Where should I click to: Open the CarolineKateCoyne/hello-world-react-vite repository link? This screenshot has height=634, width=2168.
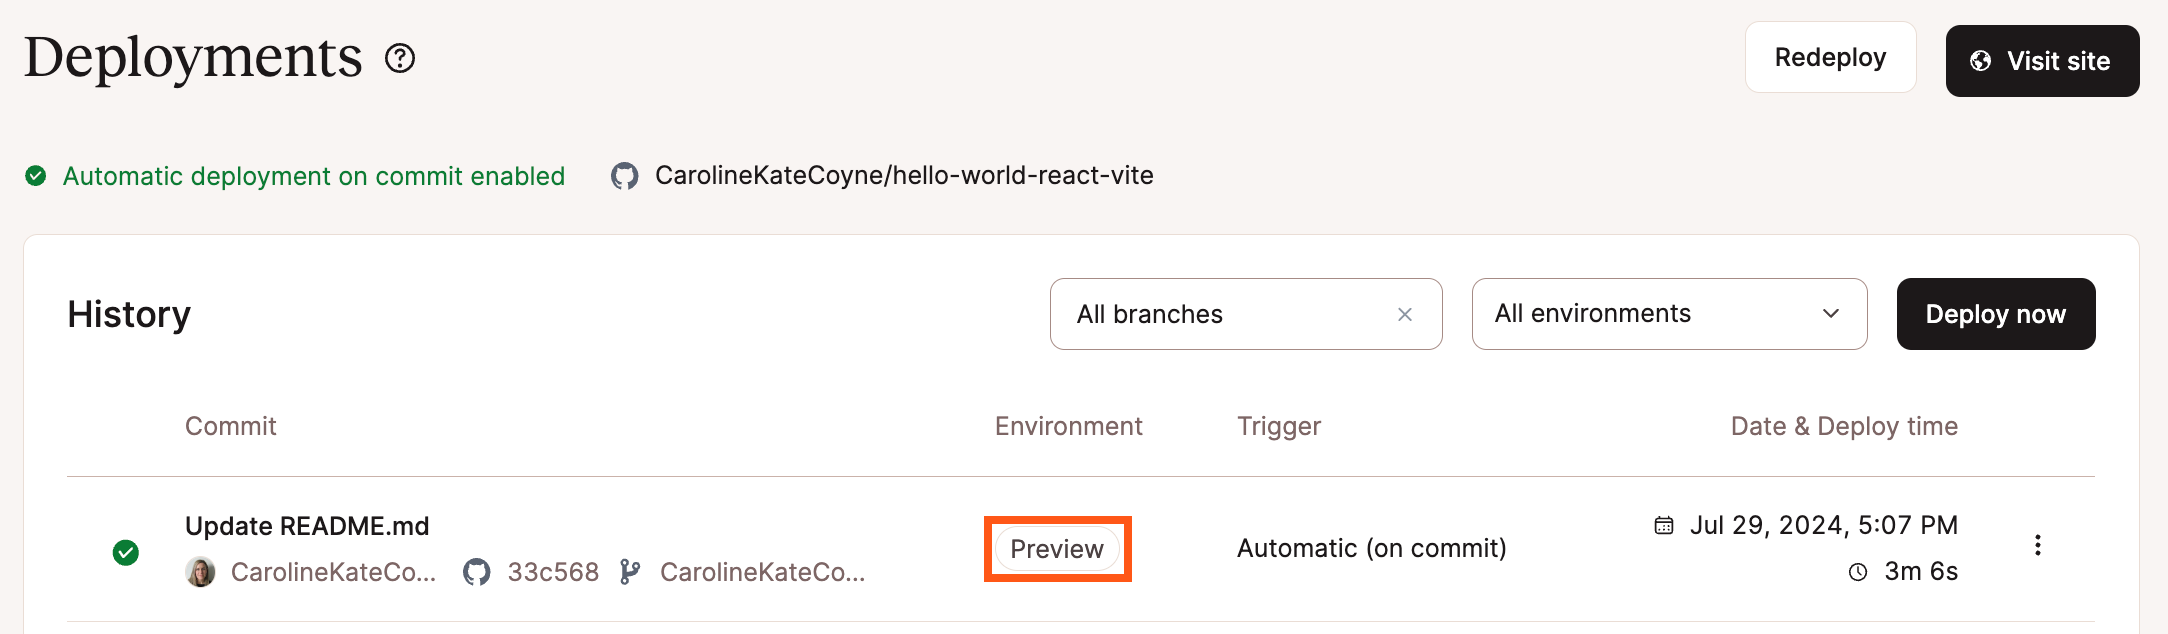[x=903, y=176]
